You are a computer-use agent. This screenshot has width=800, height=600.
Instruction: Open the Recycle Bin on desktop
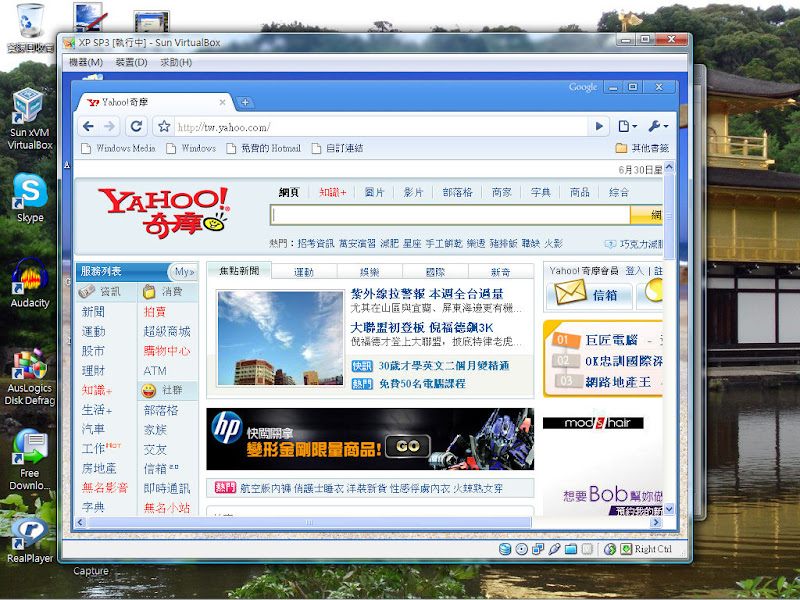click(x=30, y=28)
